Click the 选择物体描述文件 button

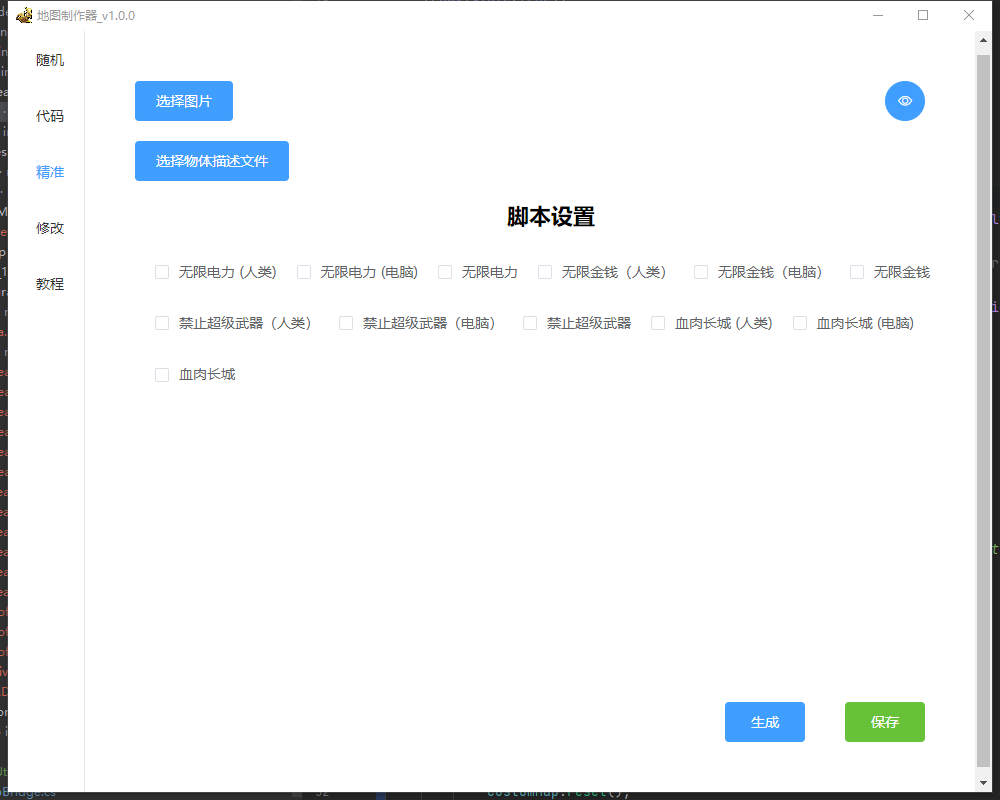pyautogui.click(x=211, y=160)
